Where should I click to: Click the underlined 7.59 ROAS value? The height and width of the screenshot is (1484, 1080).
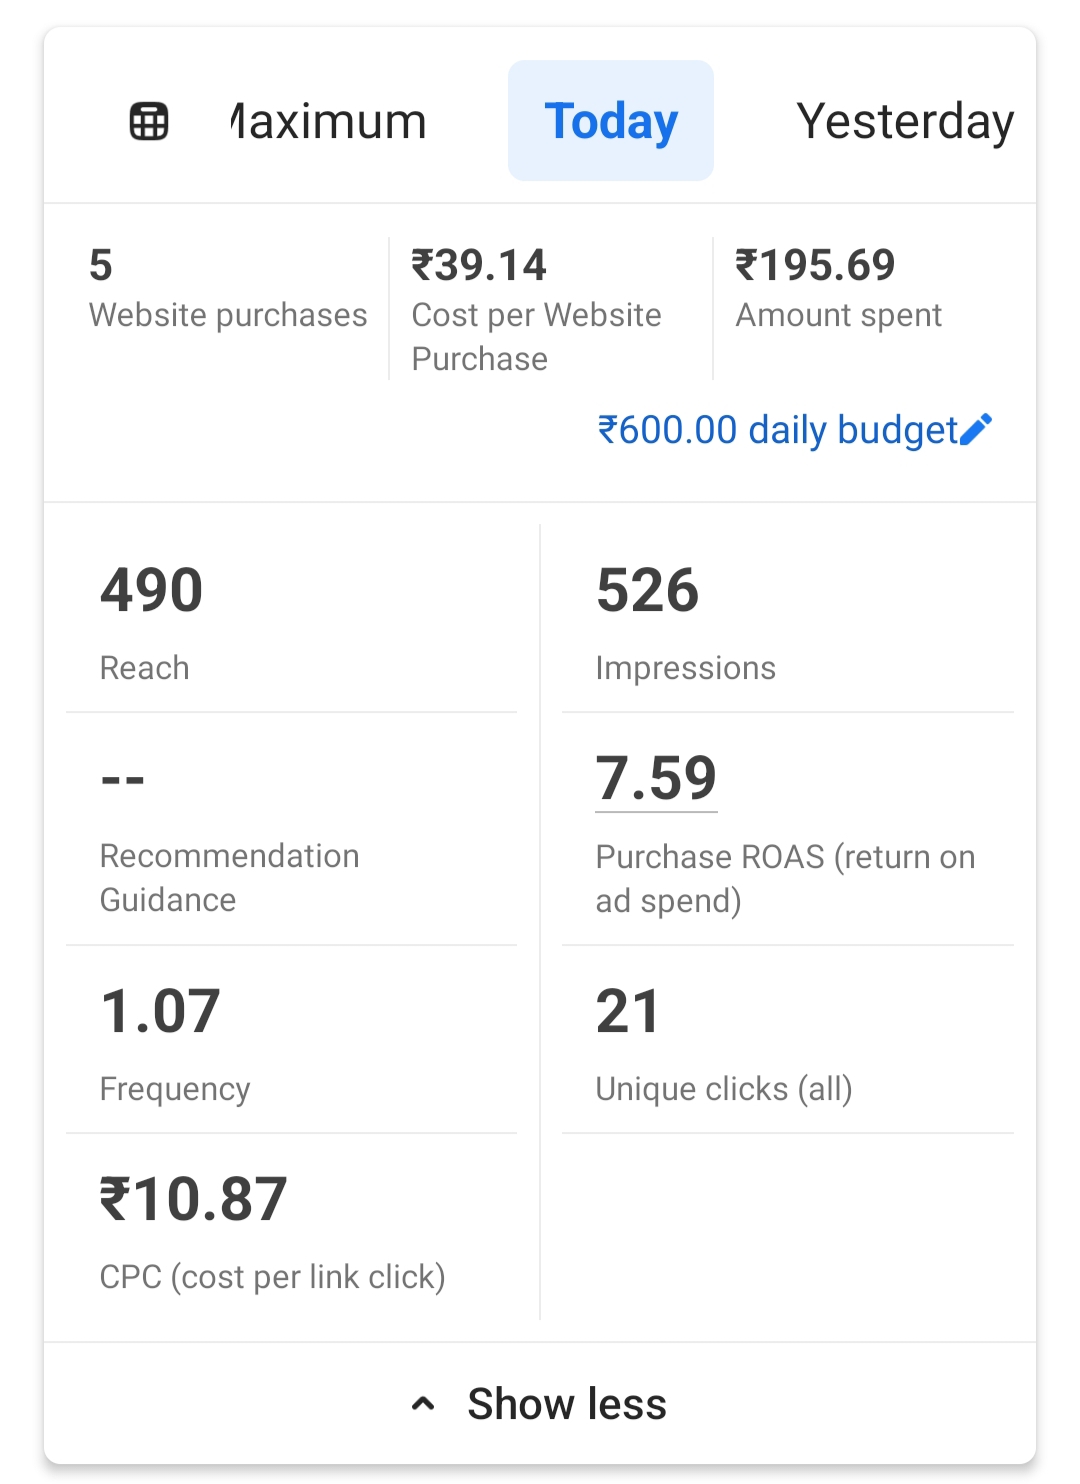(656, 778)
